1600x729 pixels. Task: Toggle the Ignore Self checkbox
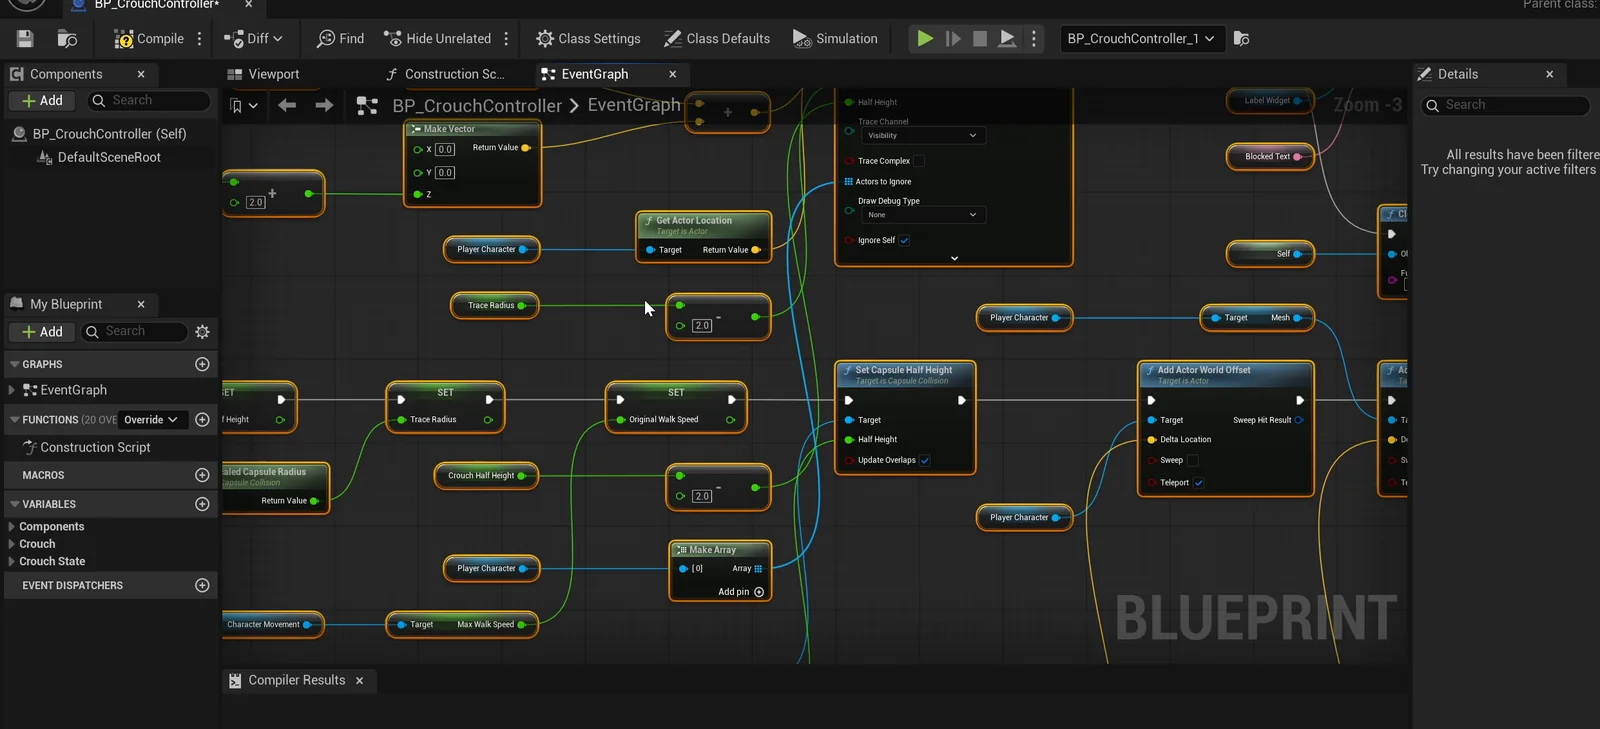(904, 241)
